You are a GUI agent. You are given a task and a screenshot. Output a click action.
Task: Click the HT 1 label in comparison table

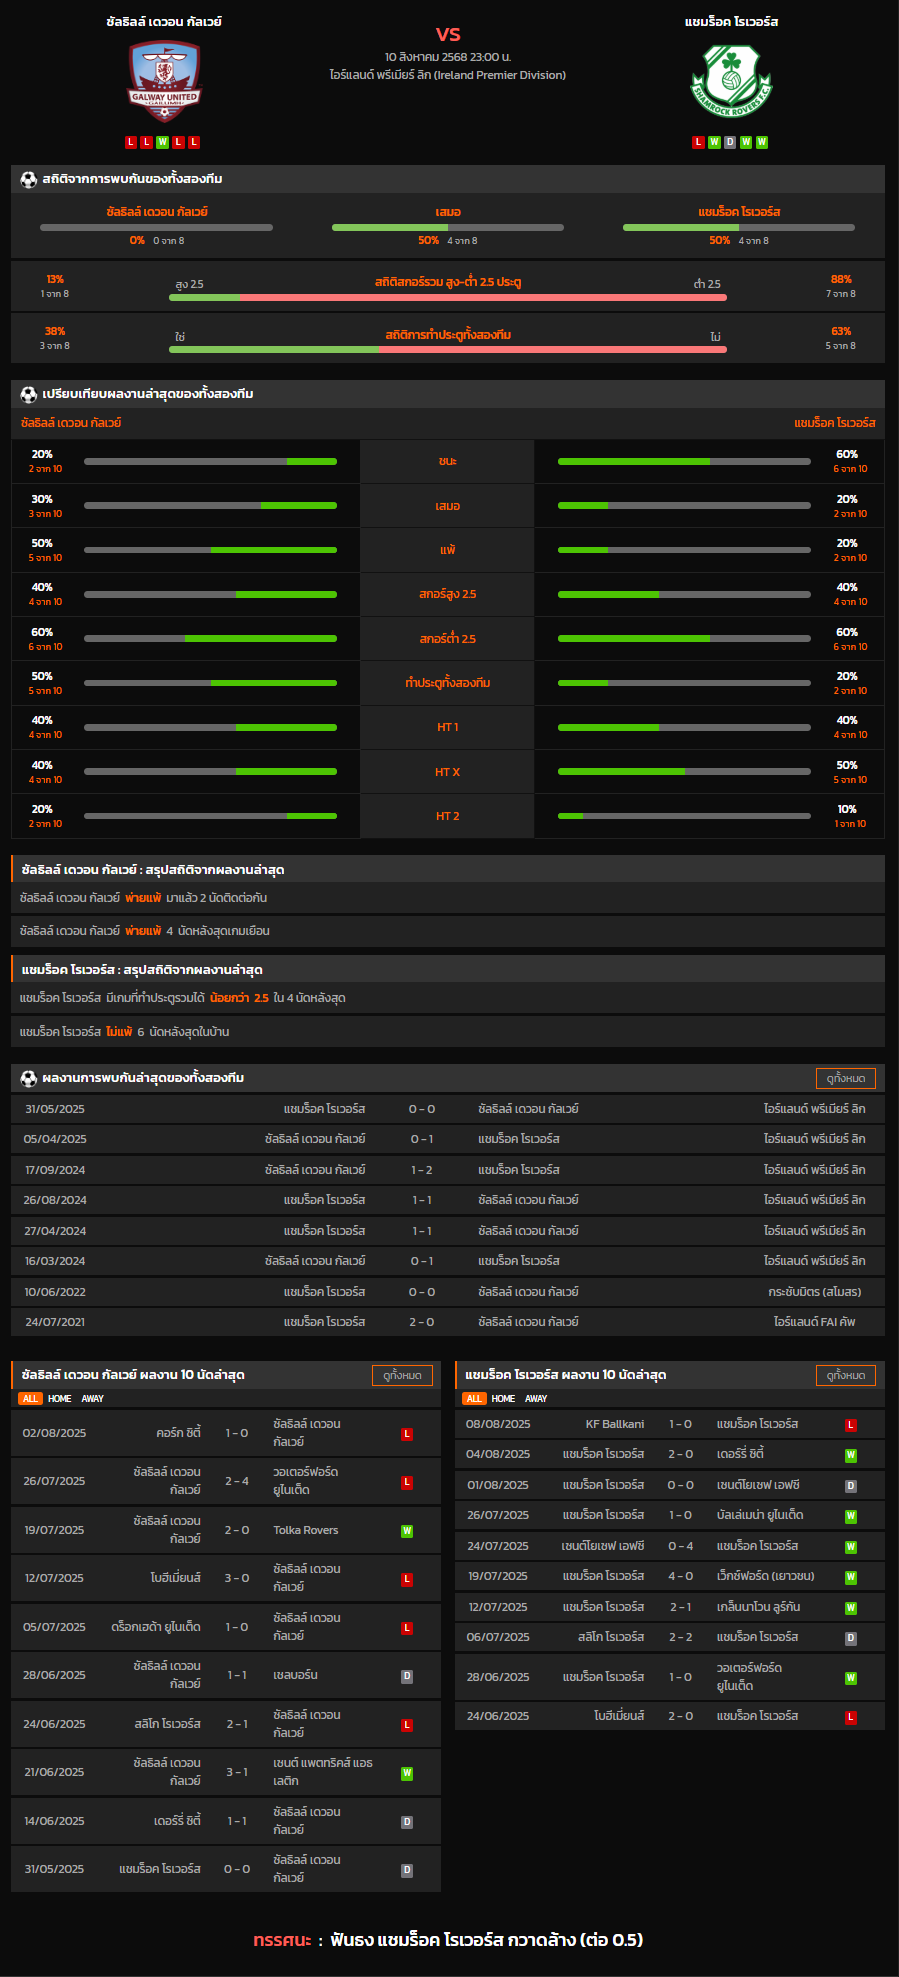(x=448, y=727)
